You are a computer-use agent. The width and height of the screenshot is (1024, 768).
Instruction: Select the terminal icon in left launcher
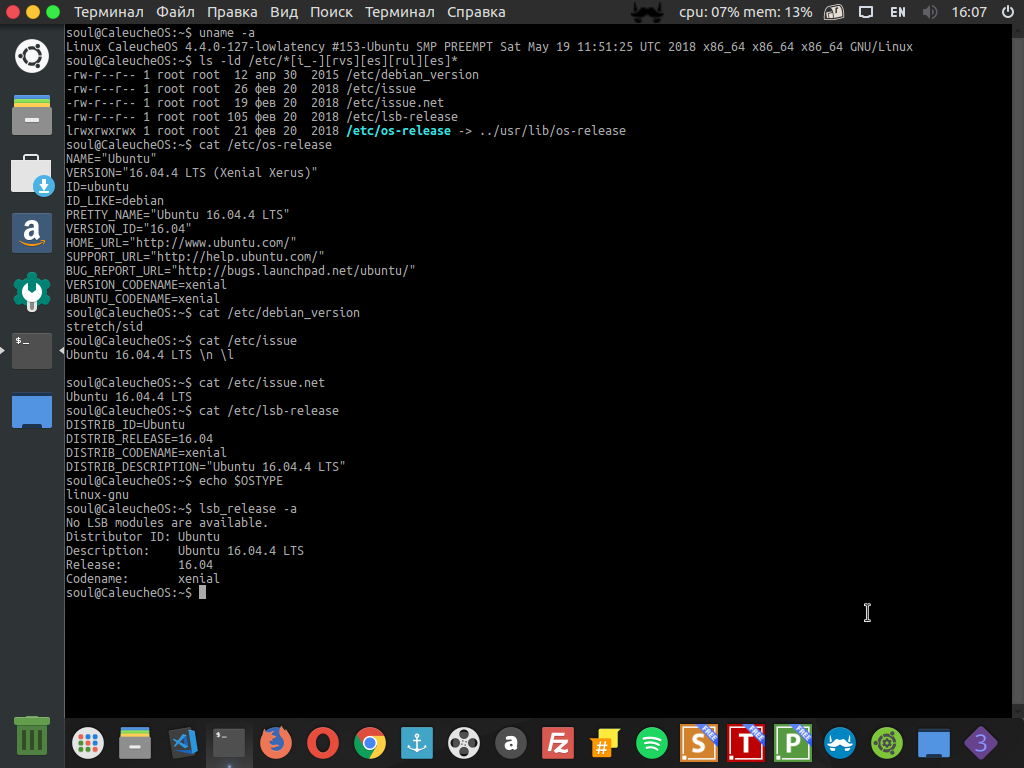coord(32,351)
